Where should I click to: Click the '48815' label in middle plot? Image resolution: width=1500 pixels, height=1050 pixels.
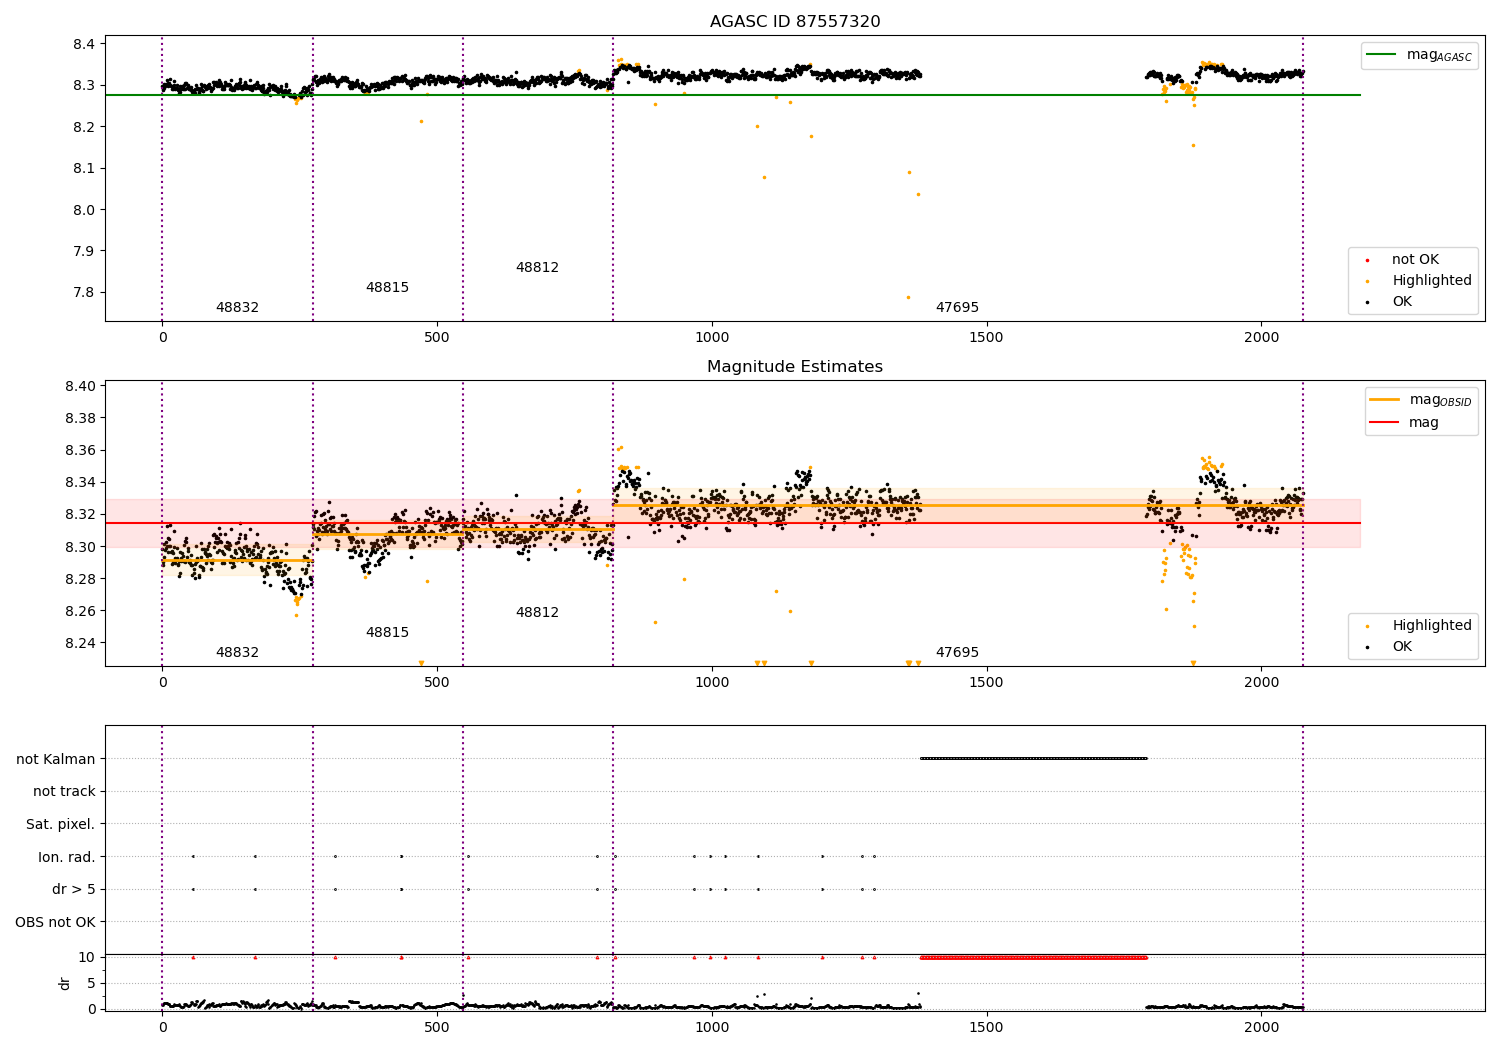tap(387, 633)
